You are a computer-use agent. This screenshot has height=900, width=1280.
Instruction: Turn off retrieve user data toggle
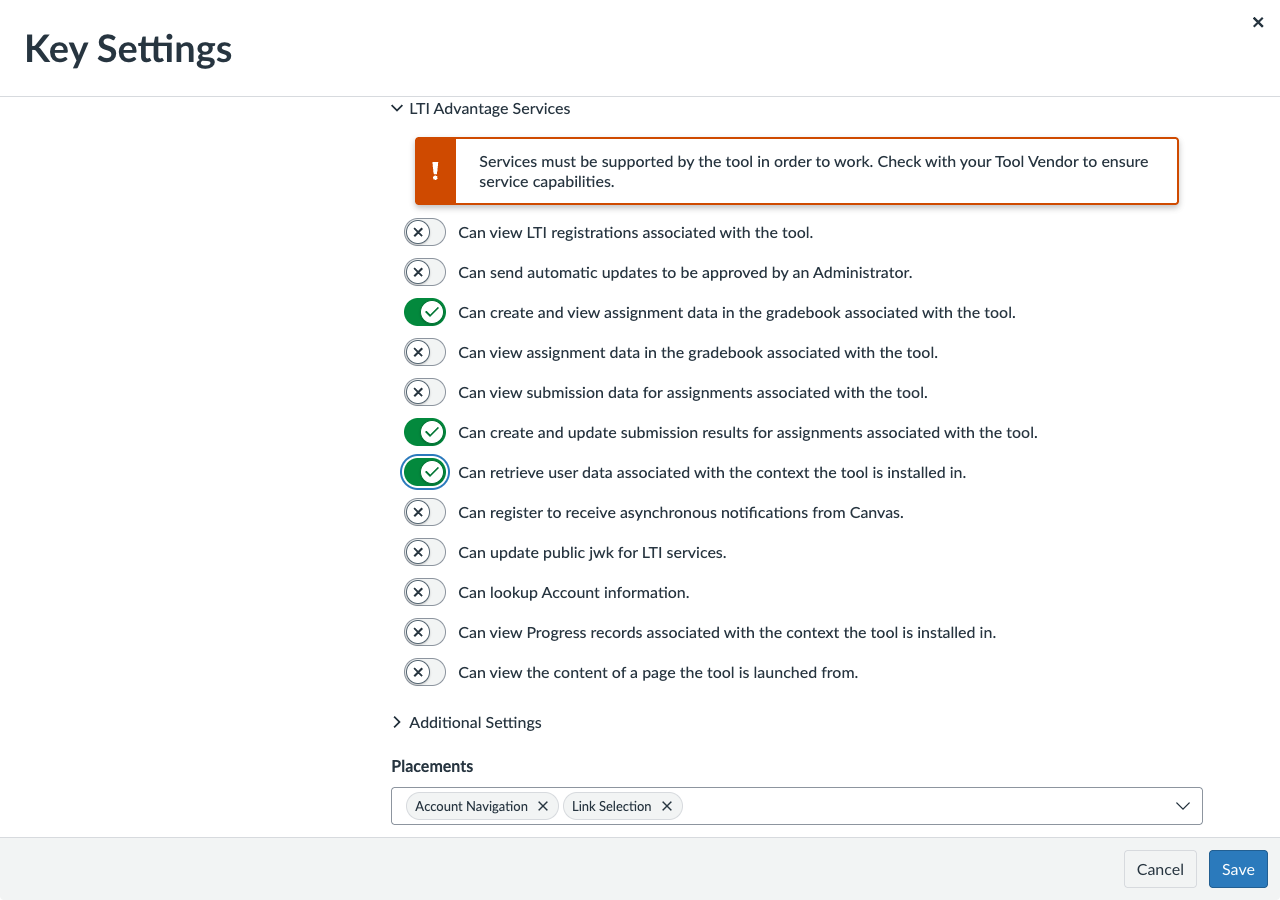[425, 473]
